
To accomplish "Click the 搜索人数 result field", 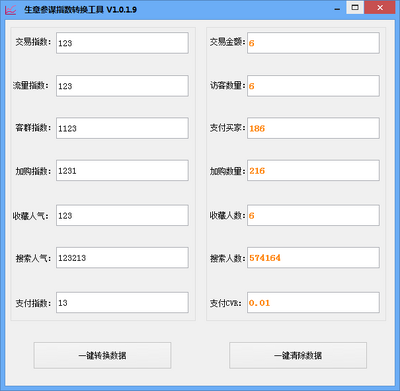I will (x=313, y=258).
